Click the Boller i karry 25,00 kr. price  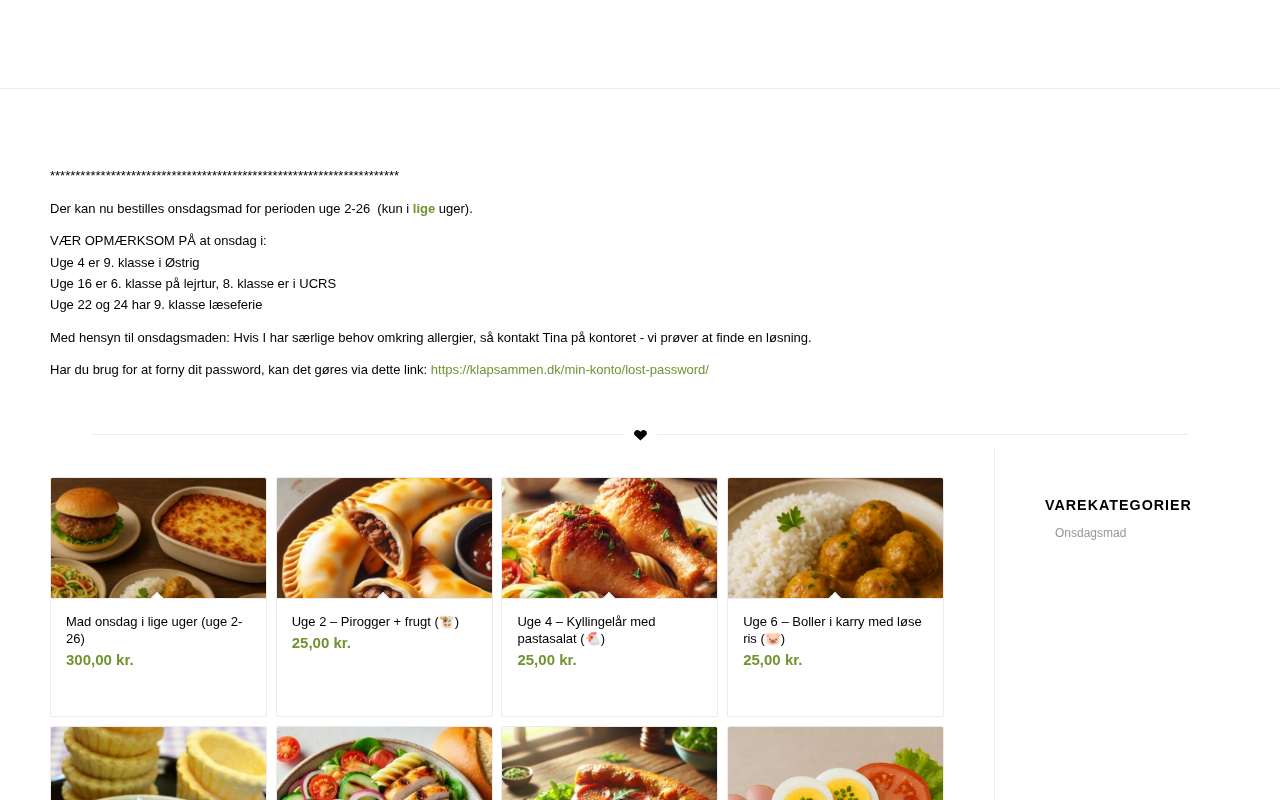(x=772, y=660)
